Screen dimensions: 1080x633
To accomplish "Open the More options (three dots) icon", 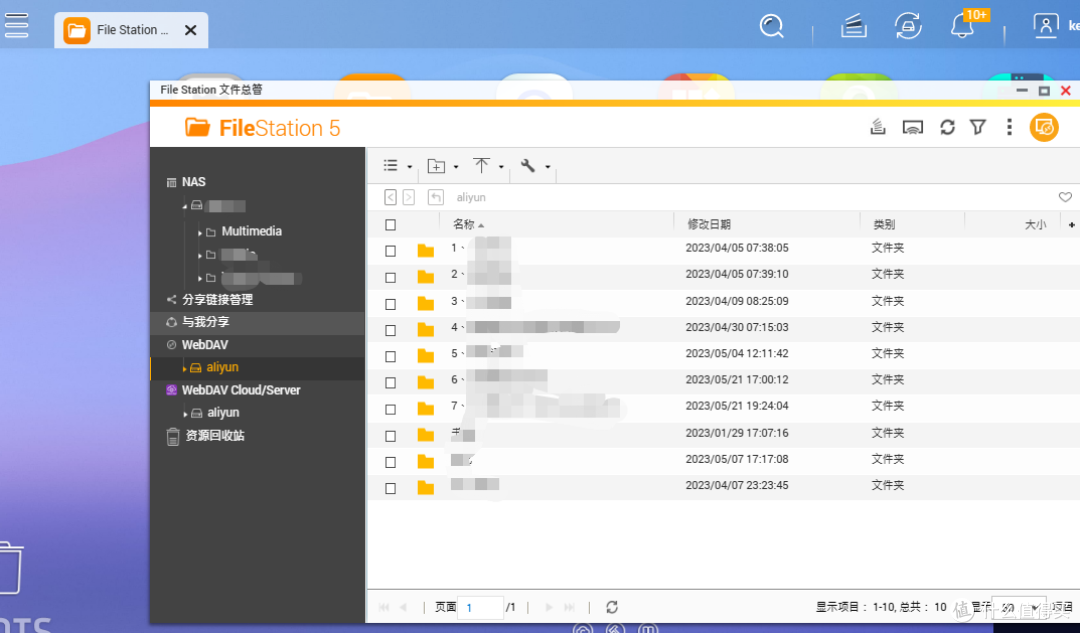I will click(x=1009, y=127).
